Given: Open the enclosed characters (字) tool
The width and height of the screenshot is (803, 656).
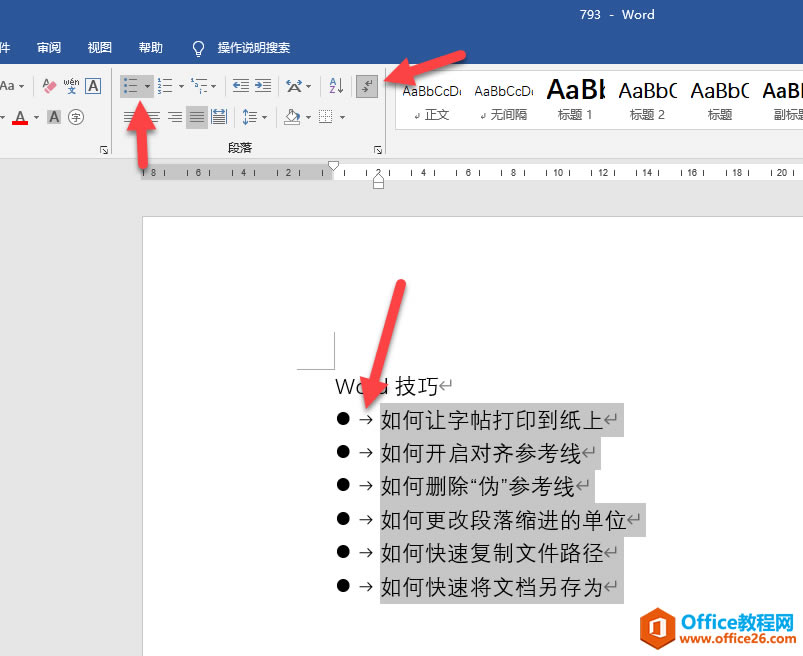Looking at the screenshot, I should coord(76,117).
